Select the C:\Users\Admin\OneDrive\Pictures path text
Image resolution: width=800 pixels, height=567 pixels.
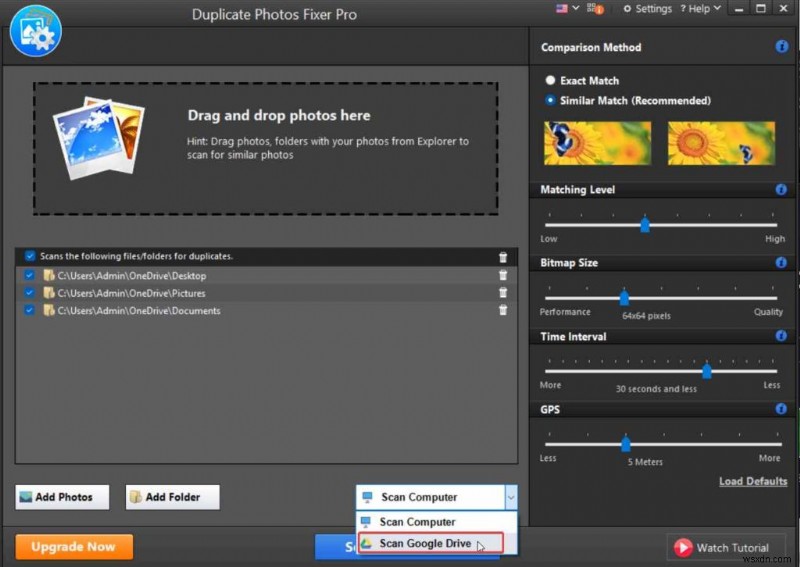point(131,293)
